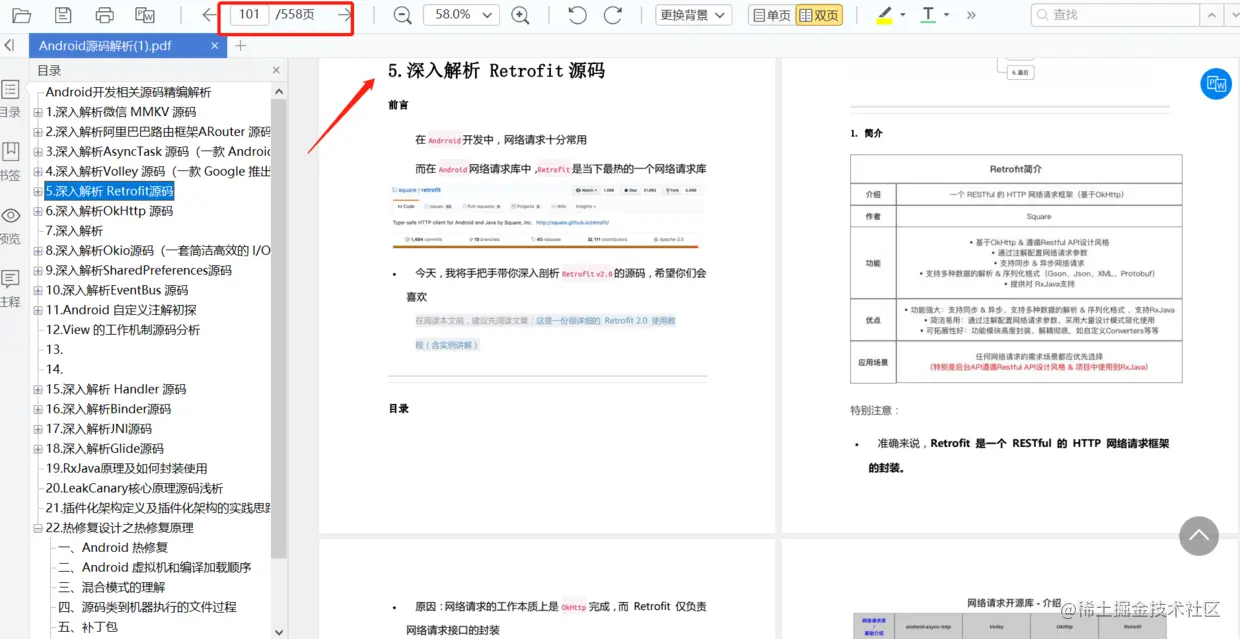
Task: Add a new tab with the plus icon
Action: tap(240, 46)
